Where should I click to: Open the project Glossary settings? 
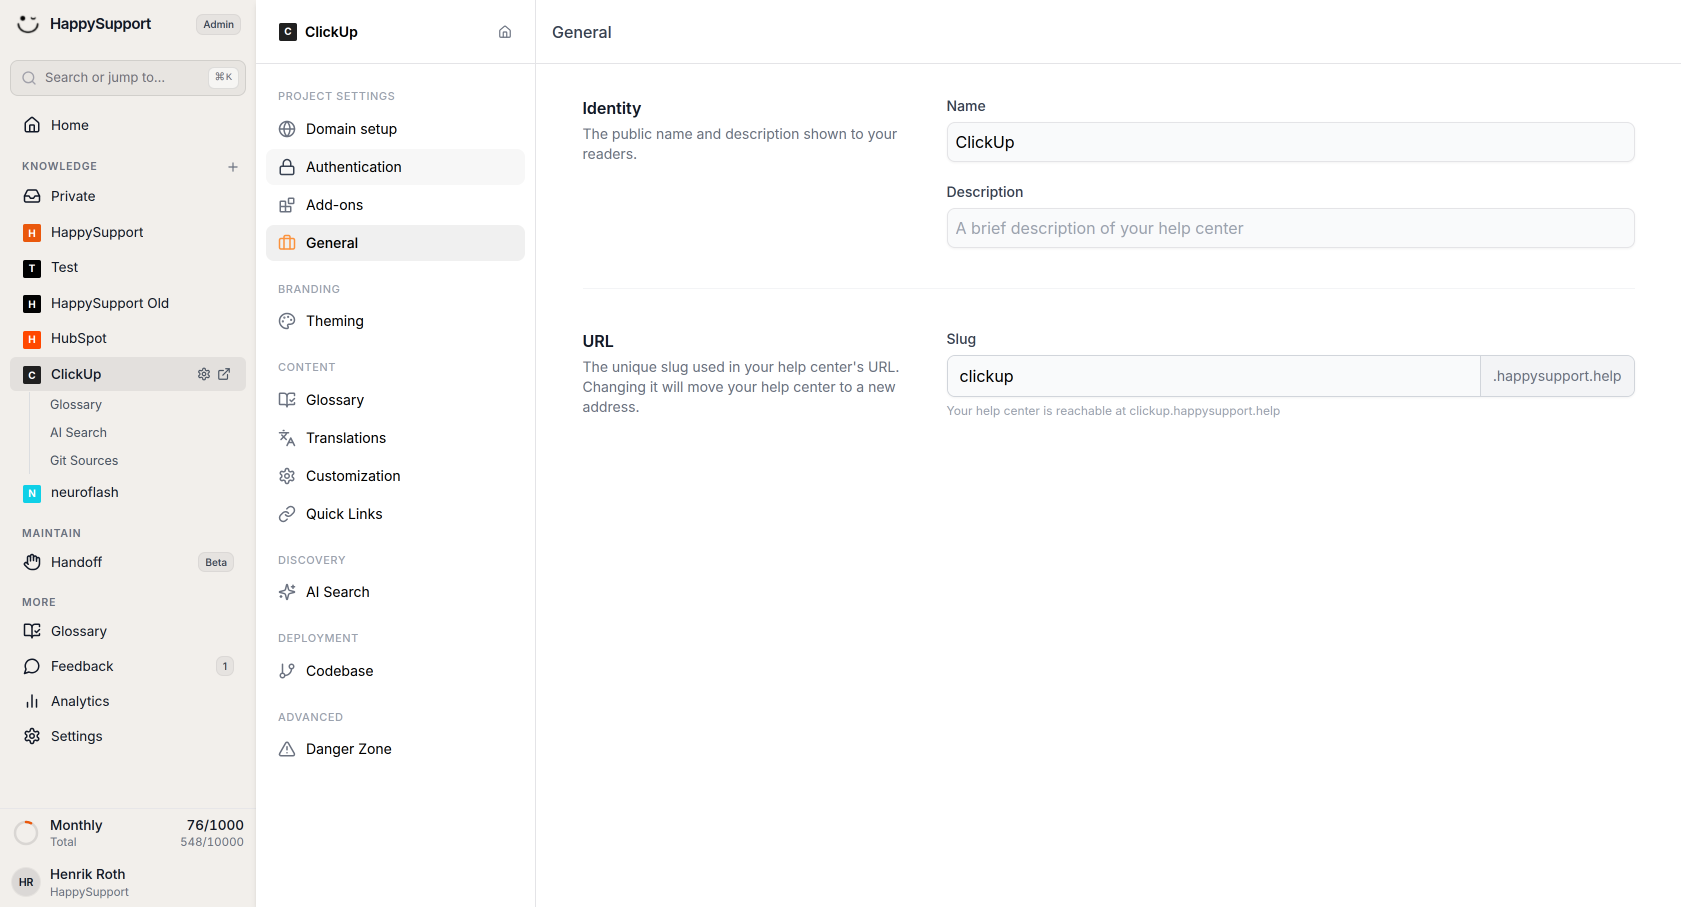[x=395, y=400]
